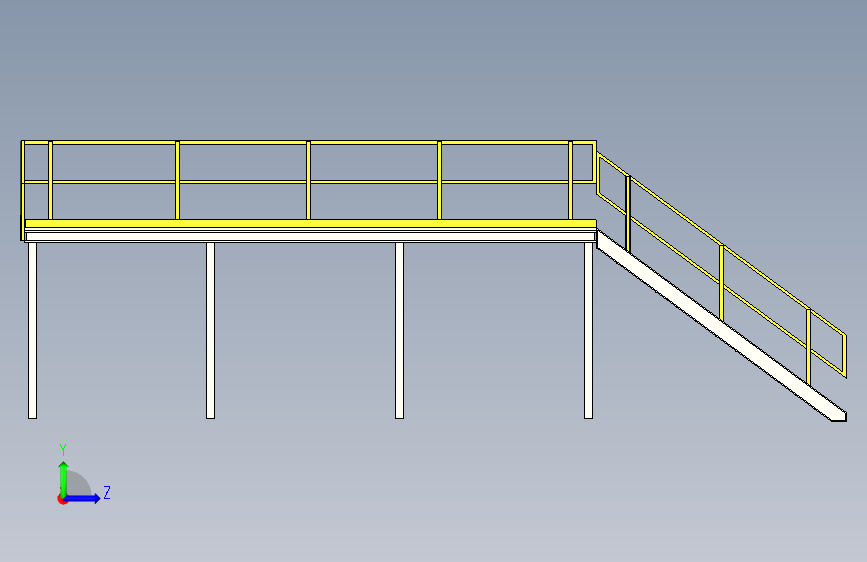The width and height of the screenshot is (867, 562).
Task: Click the blue Z axis arrow of the triad
Action: pos(83,498)
